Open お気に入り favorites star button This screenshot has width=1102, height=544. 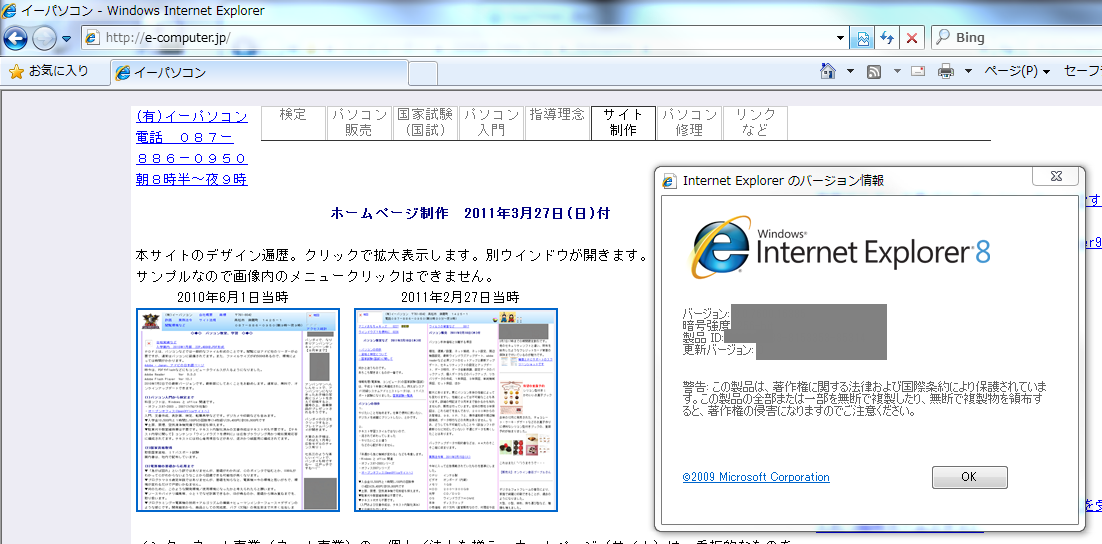pyautogui.click(x=48, y=71)
